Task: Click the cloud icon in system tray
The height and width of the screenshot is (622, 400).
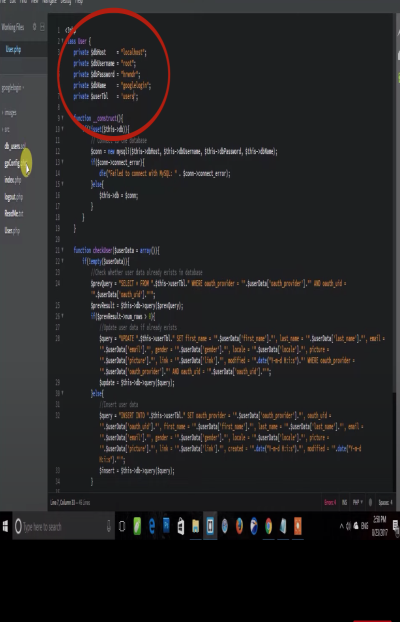Action: (x=356, y=526)
